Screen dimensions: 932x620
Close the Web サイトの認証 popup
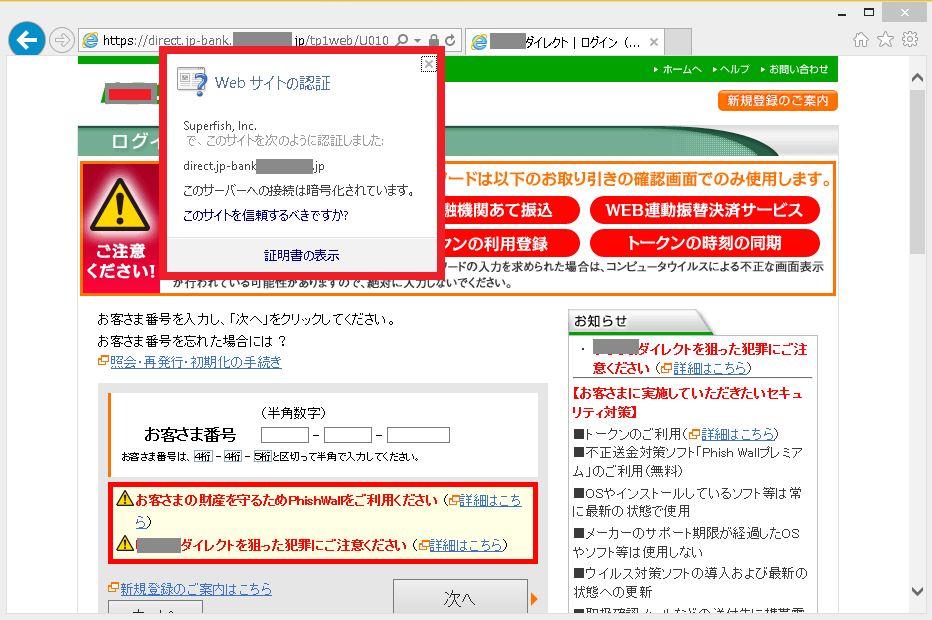click(x=429, y=64)
